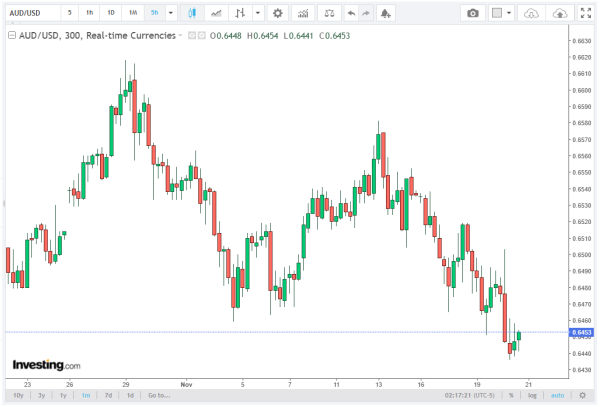Toggle percentage scale mode

511,395
